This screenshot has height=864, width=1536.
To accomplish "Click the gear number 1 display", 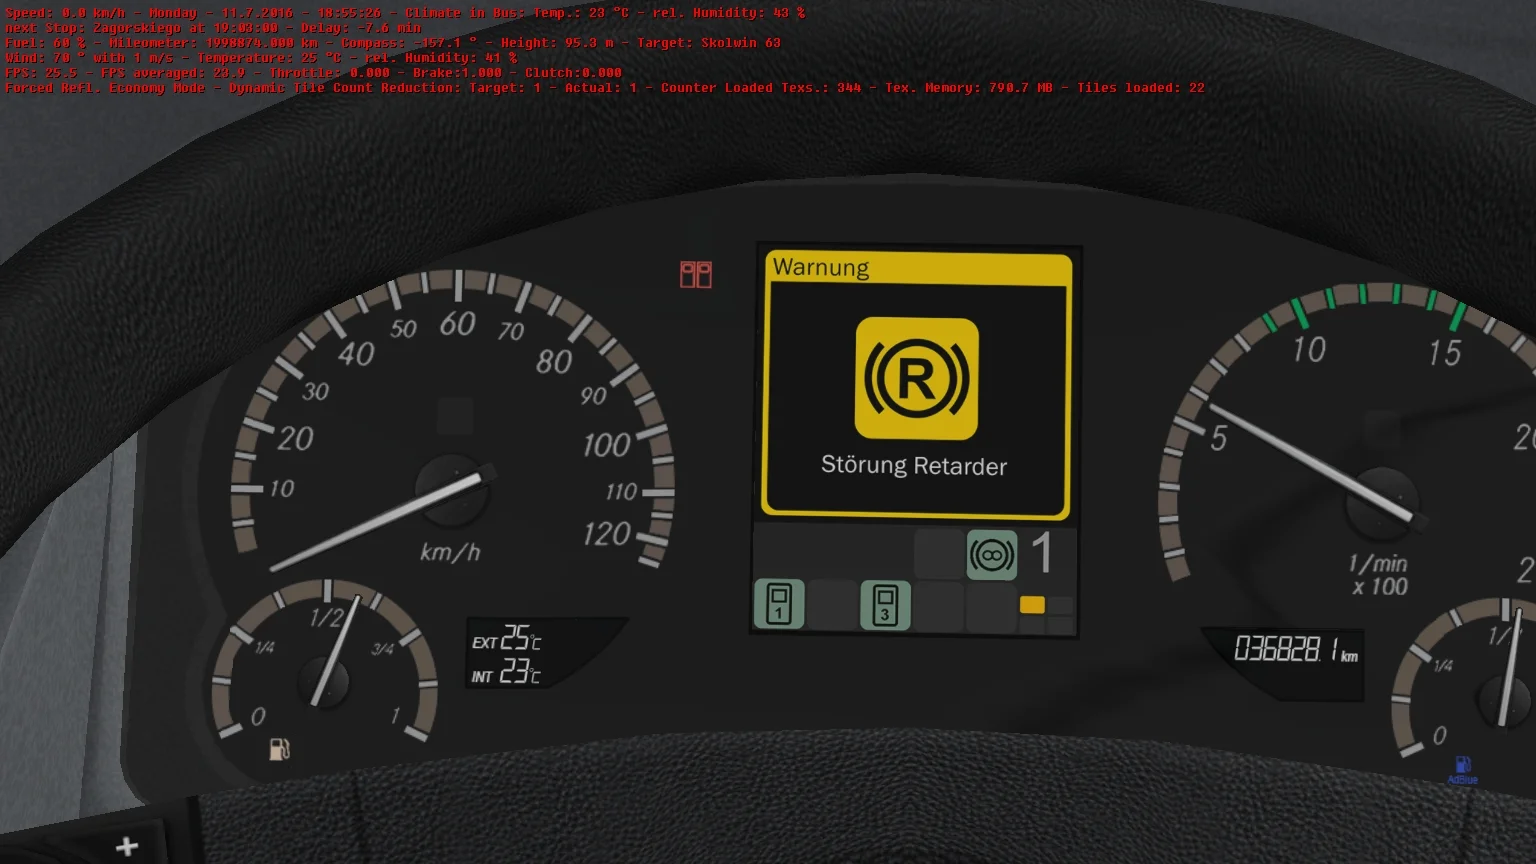I will [x=1042, y=554].
